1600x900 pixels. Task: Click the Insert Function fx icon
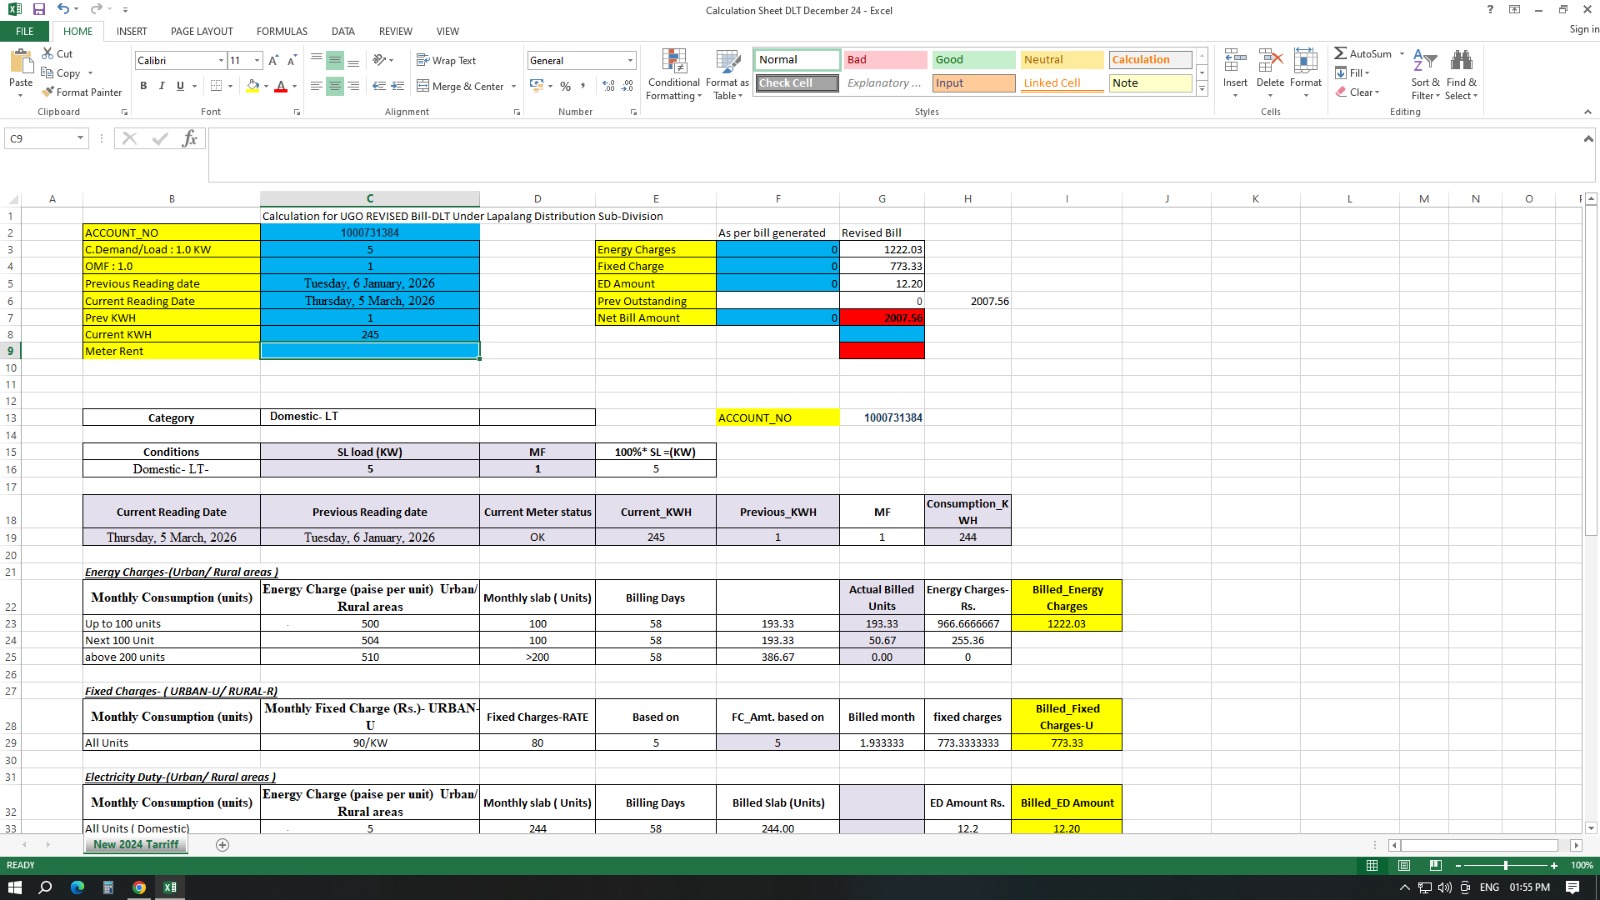pos(189,139)
